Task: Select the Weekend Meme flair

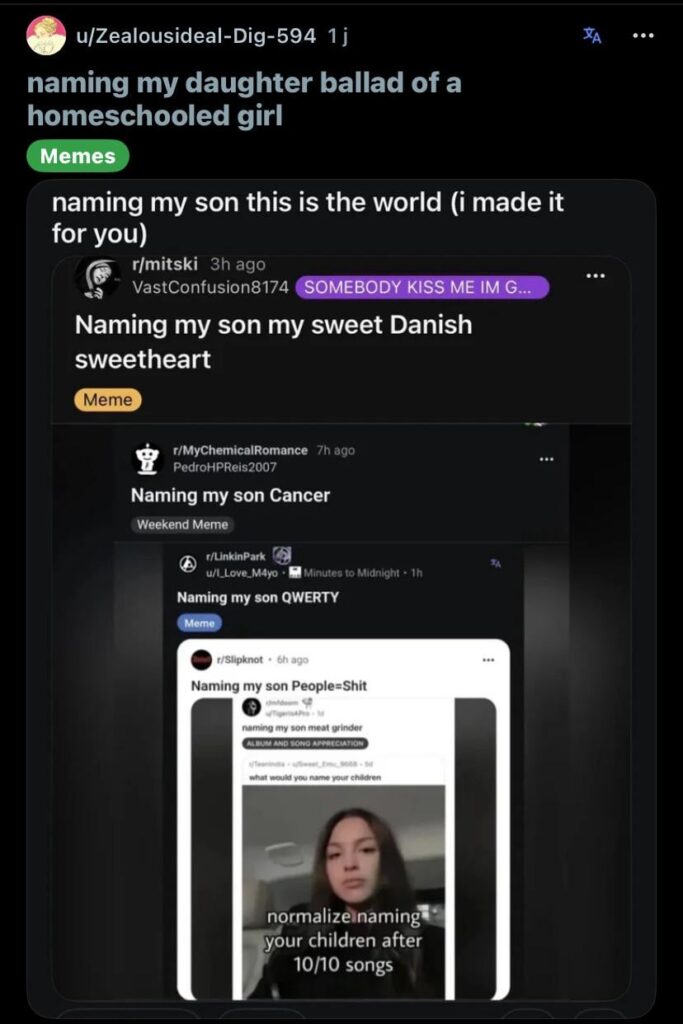Action: pyautogui.click(x=183, y=524)
